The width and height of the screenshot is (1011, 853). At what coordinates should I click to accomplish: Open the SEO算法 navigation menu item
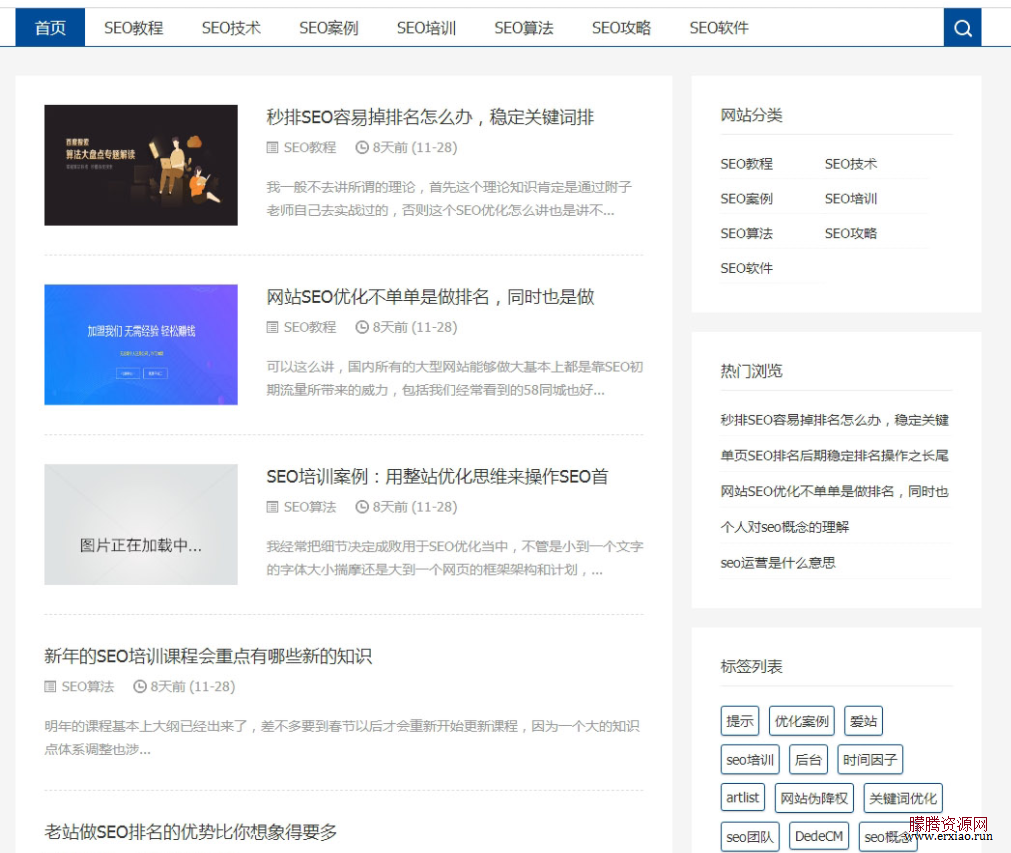click(524, 28)
